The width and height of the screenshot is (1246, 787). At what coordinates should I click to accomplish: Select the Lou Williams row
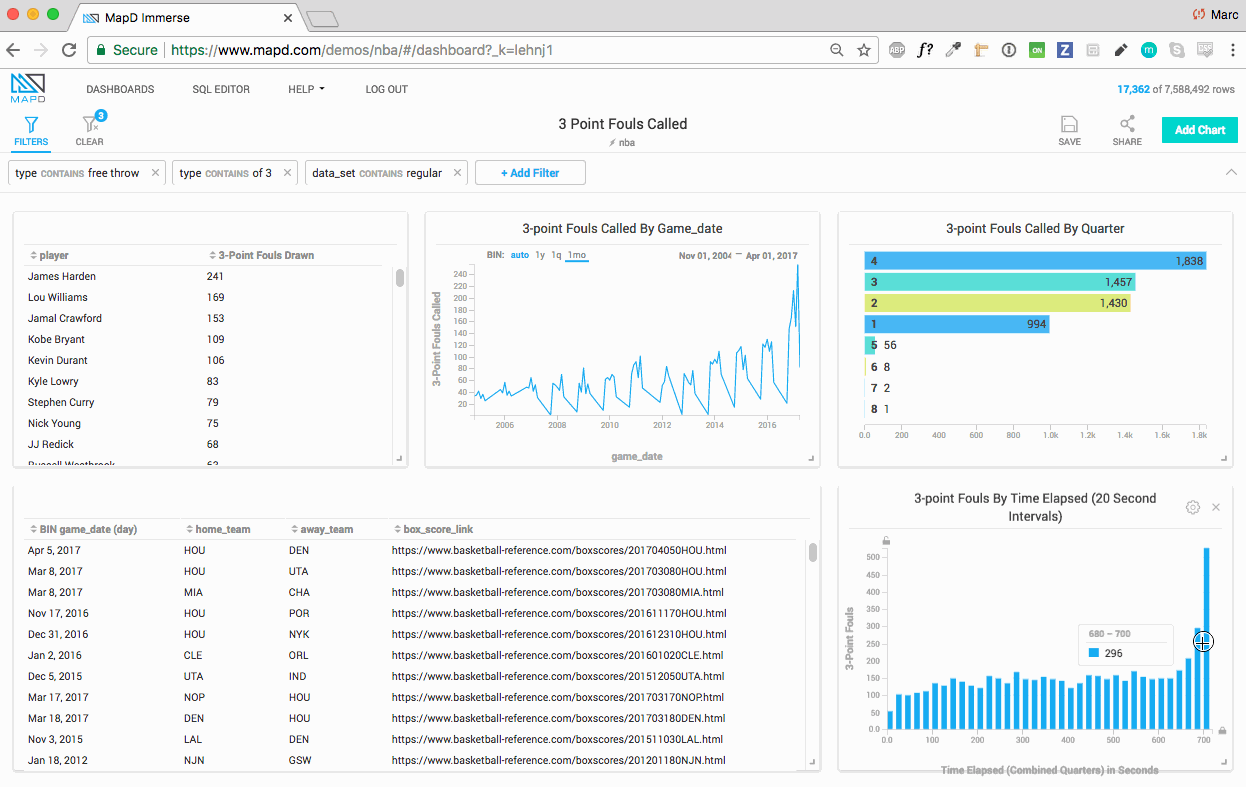(205, 297)
